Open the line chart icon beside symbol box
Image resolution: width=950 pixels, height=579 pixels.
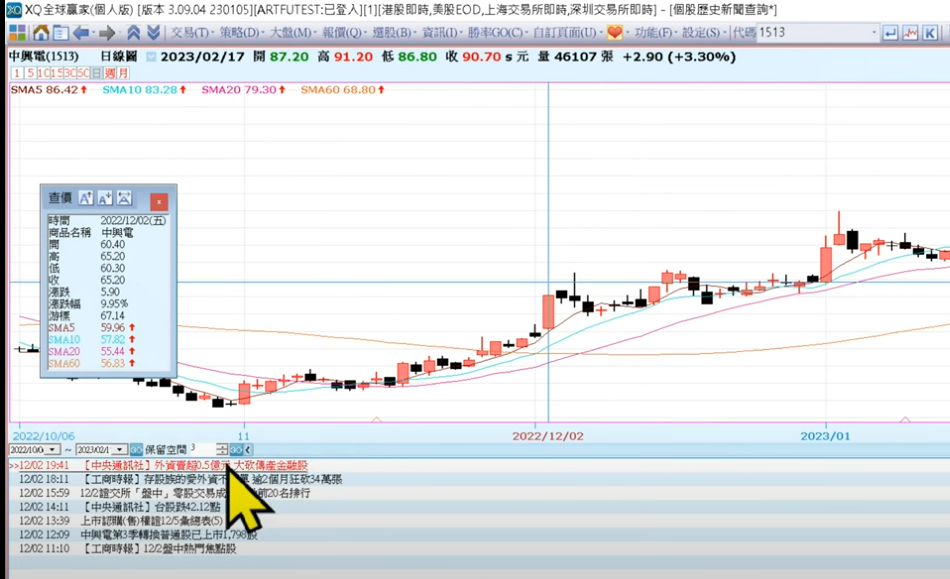coord(910,33)
